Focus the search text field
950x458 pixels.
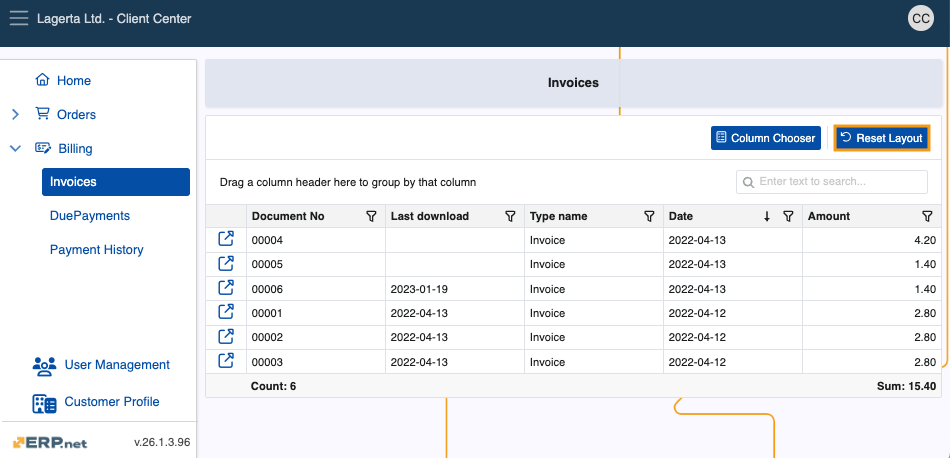[831, 182]
